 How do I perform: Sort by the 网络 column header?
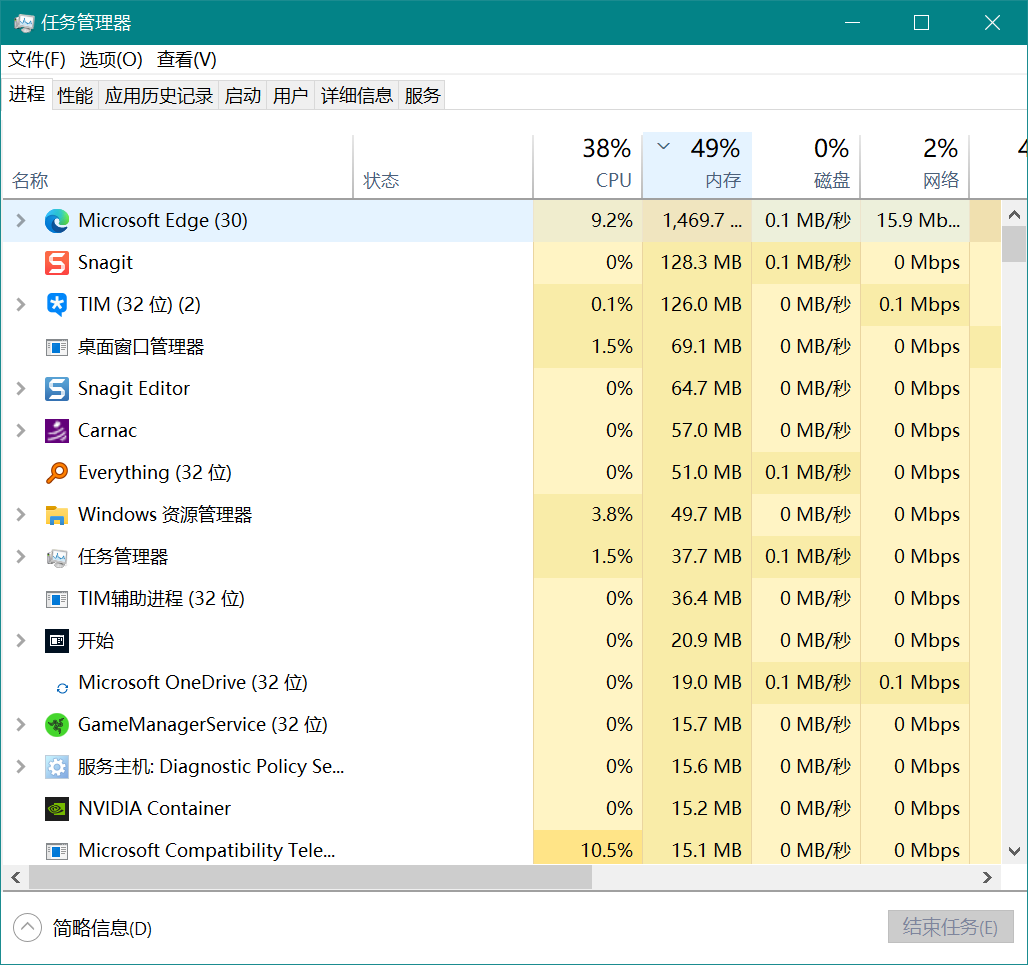[x=915, y=167]
